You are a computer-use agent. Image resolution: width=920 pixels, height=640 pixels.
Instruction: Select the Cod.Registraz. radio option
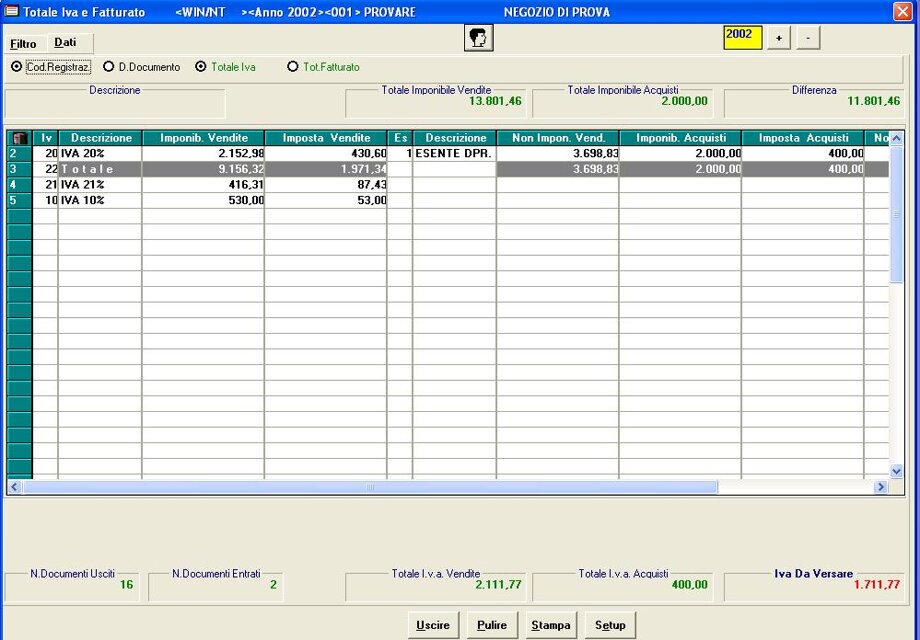(17, 67)
